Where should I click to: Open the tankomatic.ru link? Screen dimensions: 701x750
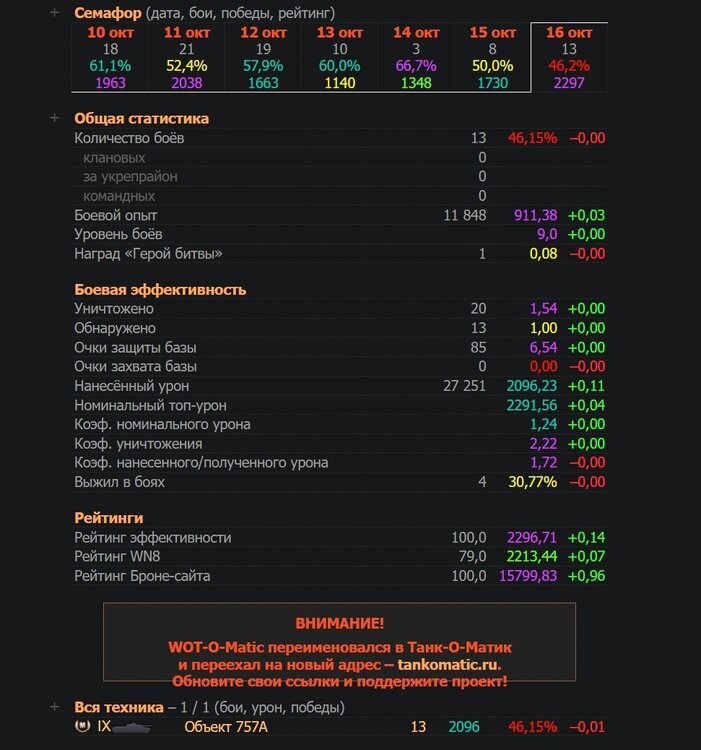pyautogui.click(x=448, y=664)
